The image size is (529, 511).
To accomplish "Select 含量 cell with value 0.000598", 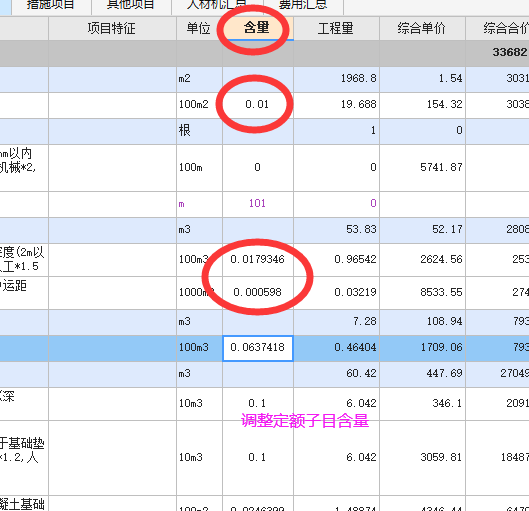I will [258, 292].
